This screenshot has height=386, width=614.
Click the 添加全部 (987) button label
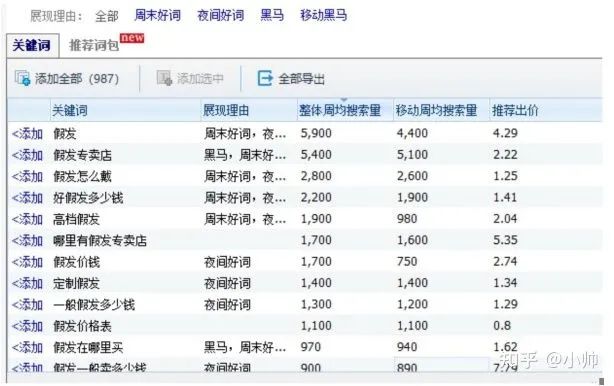(x=77, y=79)
